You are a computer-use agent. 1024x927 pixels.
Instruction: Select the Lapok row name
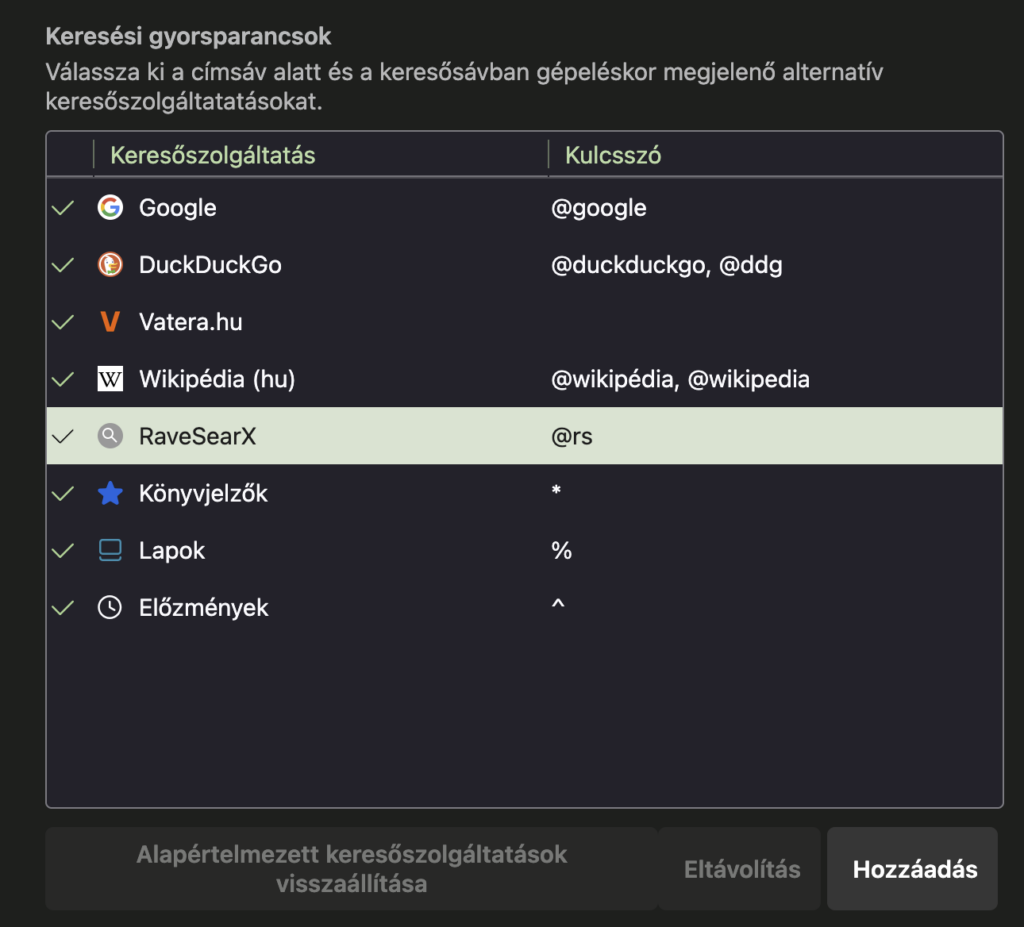tap(172, 550)
